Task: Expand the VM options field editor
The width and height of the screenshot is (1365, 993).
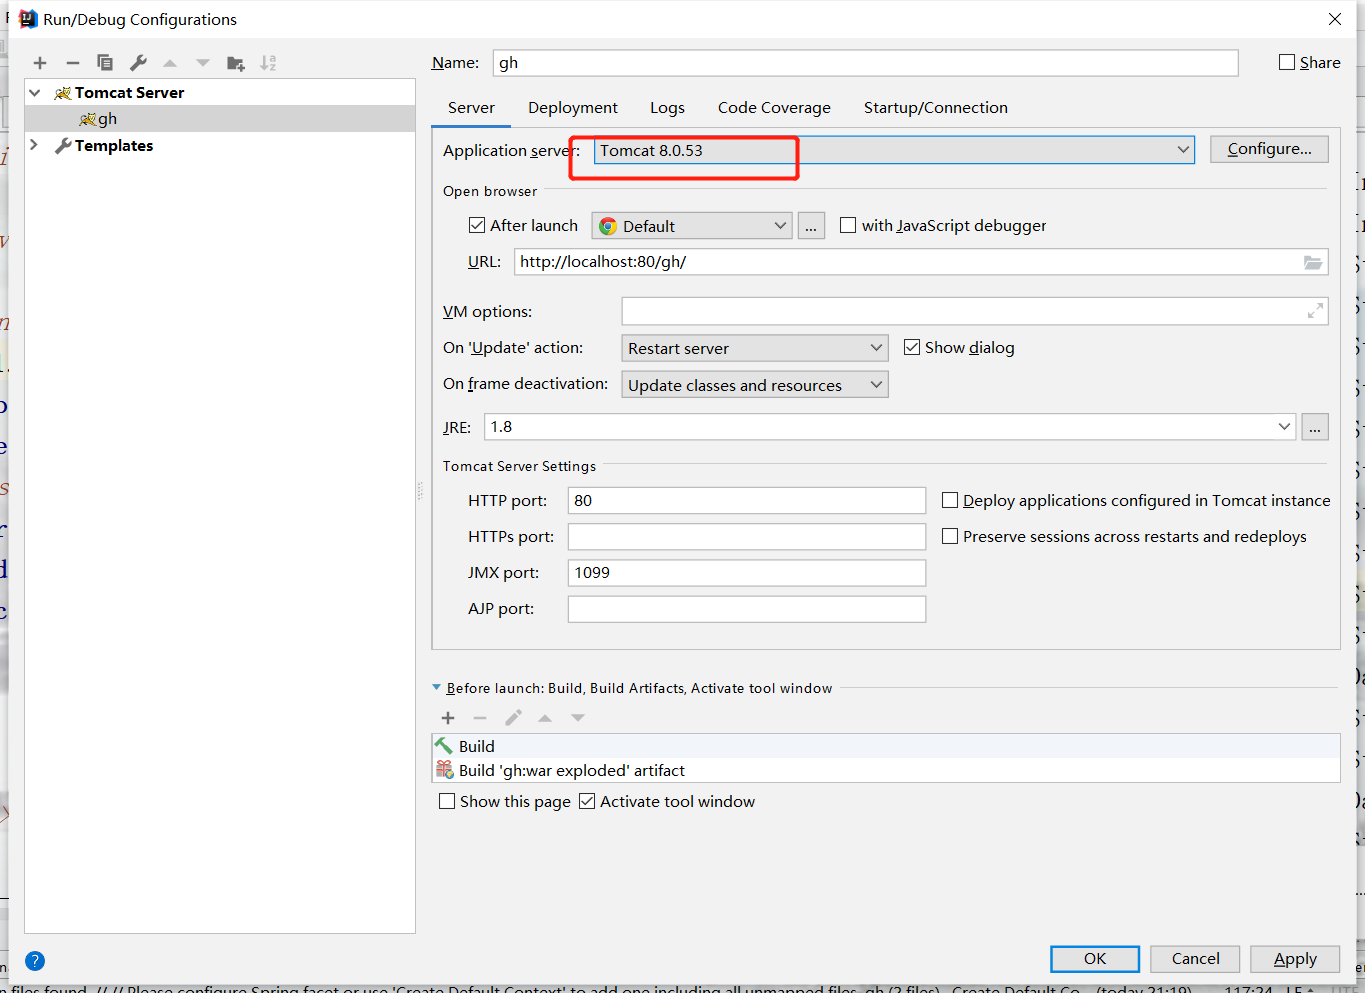Action: (x=1315, y=312)
